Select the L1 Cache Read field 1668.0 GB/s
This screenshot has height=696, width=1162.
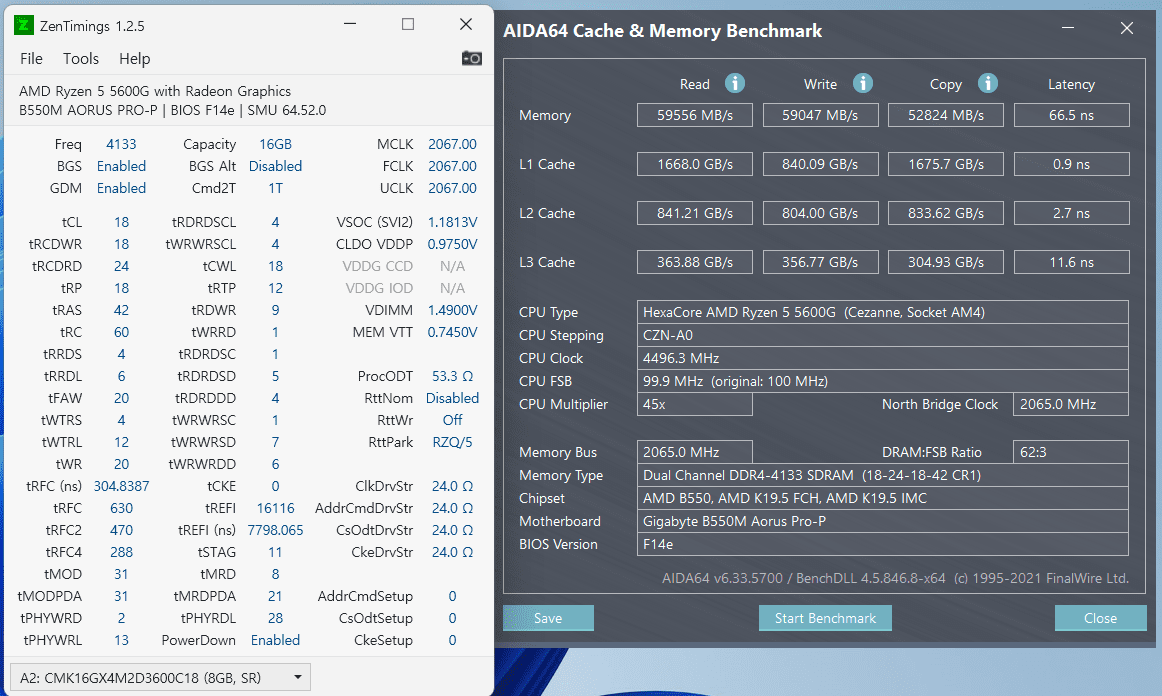pyautogui.click(x=694, y=164)
